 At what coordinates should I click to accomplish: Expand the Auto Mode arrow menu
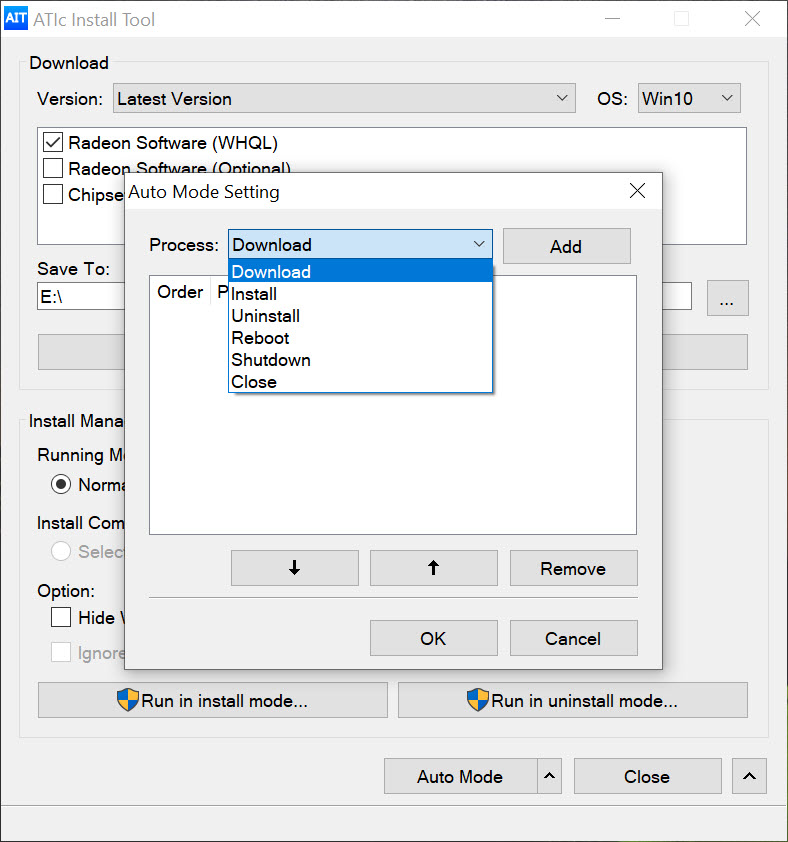549,776
